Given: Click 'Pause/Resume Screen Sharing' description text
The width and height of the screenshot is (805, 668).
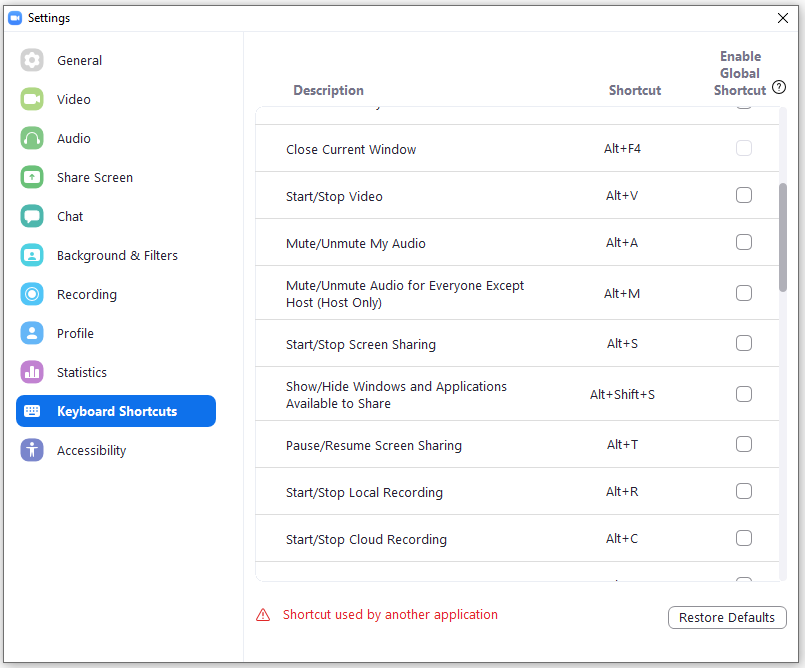Looking at the screenshot, I should 374,446.
